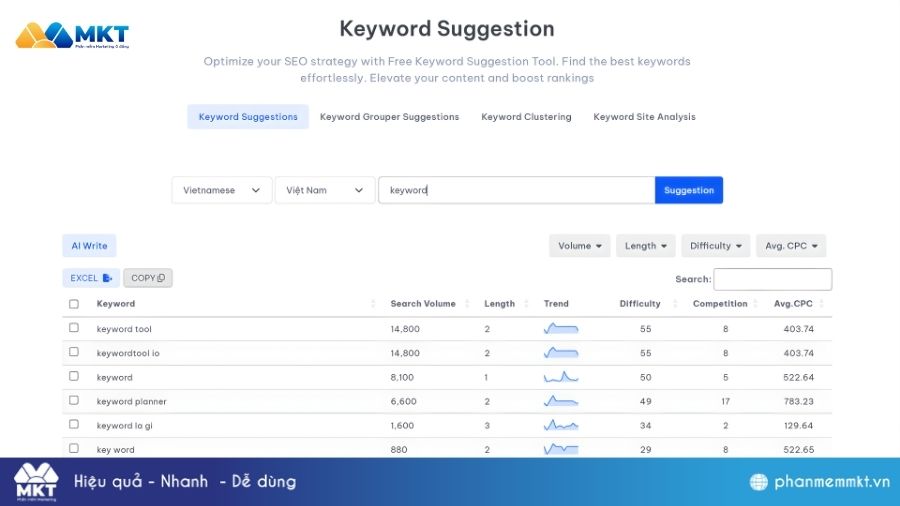Click the 8,100 search volume value
Viewport: 900px width, 506px height.
(x=402, y=377)
